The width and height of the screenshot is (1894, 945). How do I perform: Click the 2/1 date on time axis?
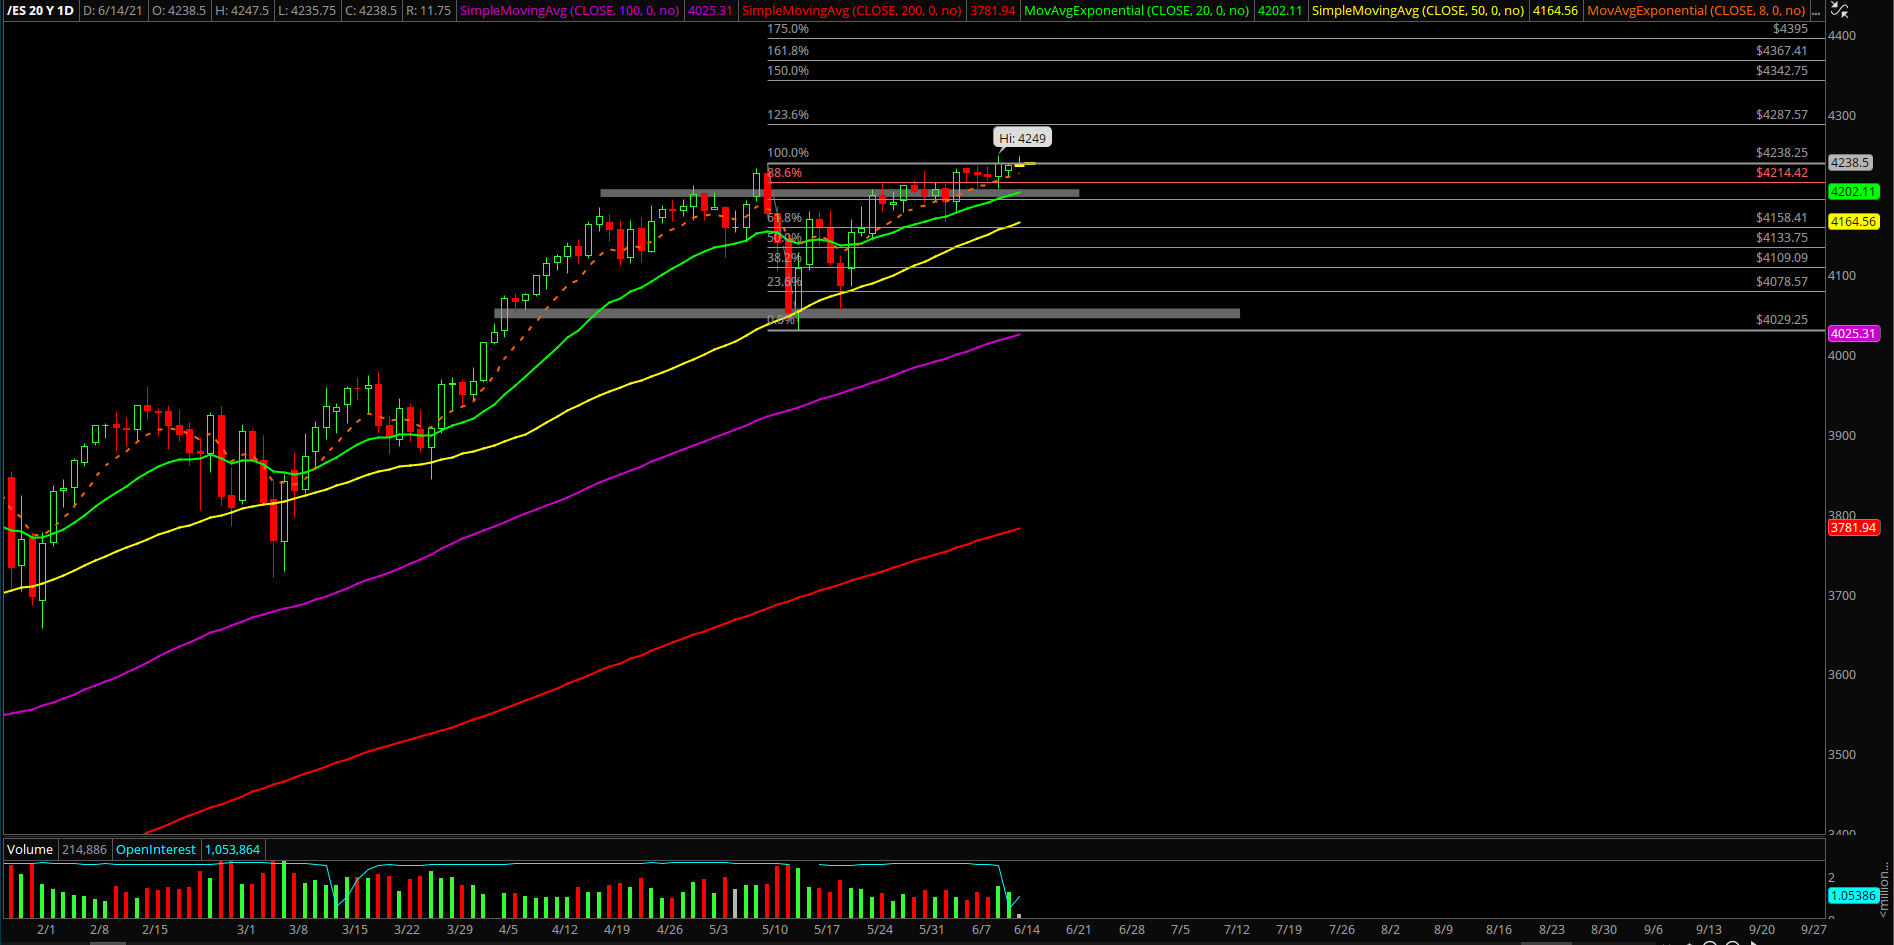(x=46, y=930)
